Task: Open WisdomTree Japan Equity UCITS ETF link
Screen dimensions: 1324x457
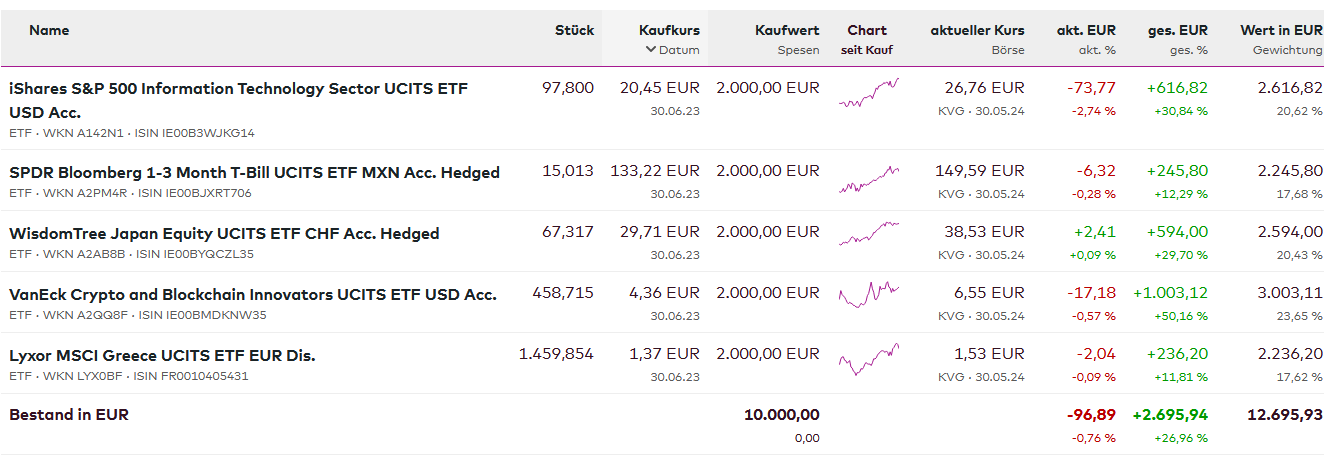Action: [224, 233]
